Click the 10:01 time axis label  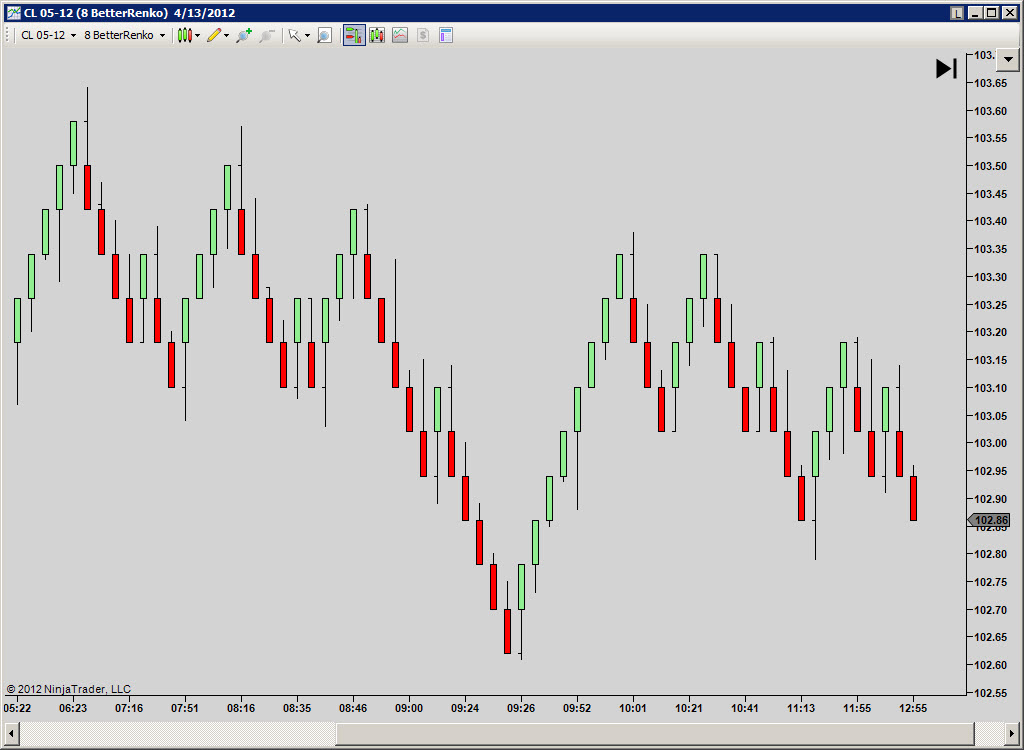(x=633, y=708)
